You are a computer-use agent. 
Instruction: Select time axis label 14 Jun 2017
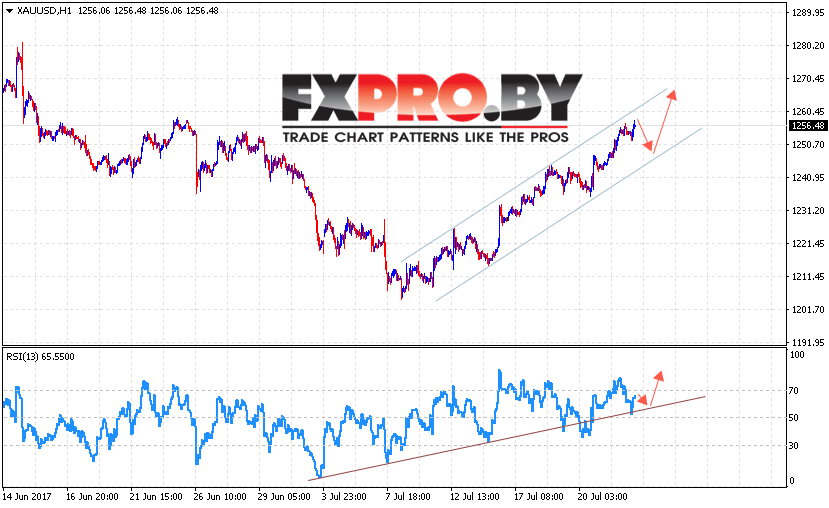tap(27, 497)
